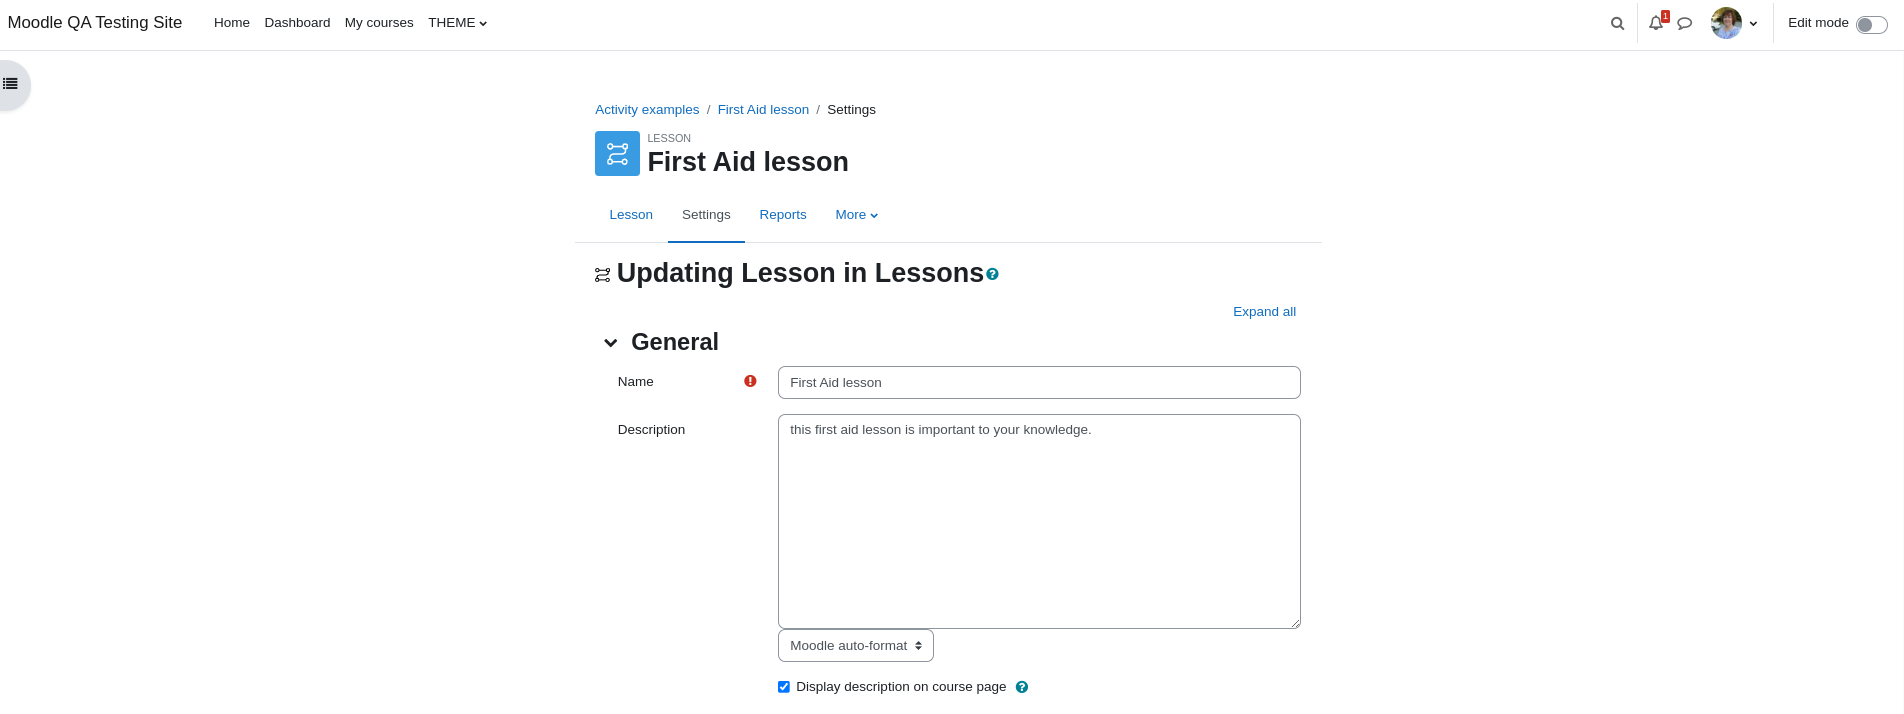Uncheck Display description on course page

point(784,687)
